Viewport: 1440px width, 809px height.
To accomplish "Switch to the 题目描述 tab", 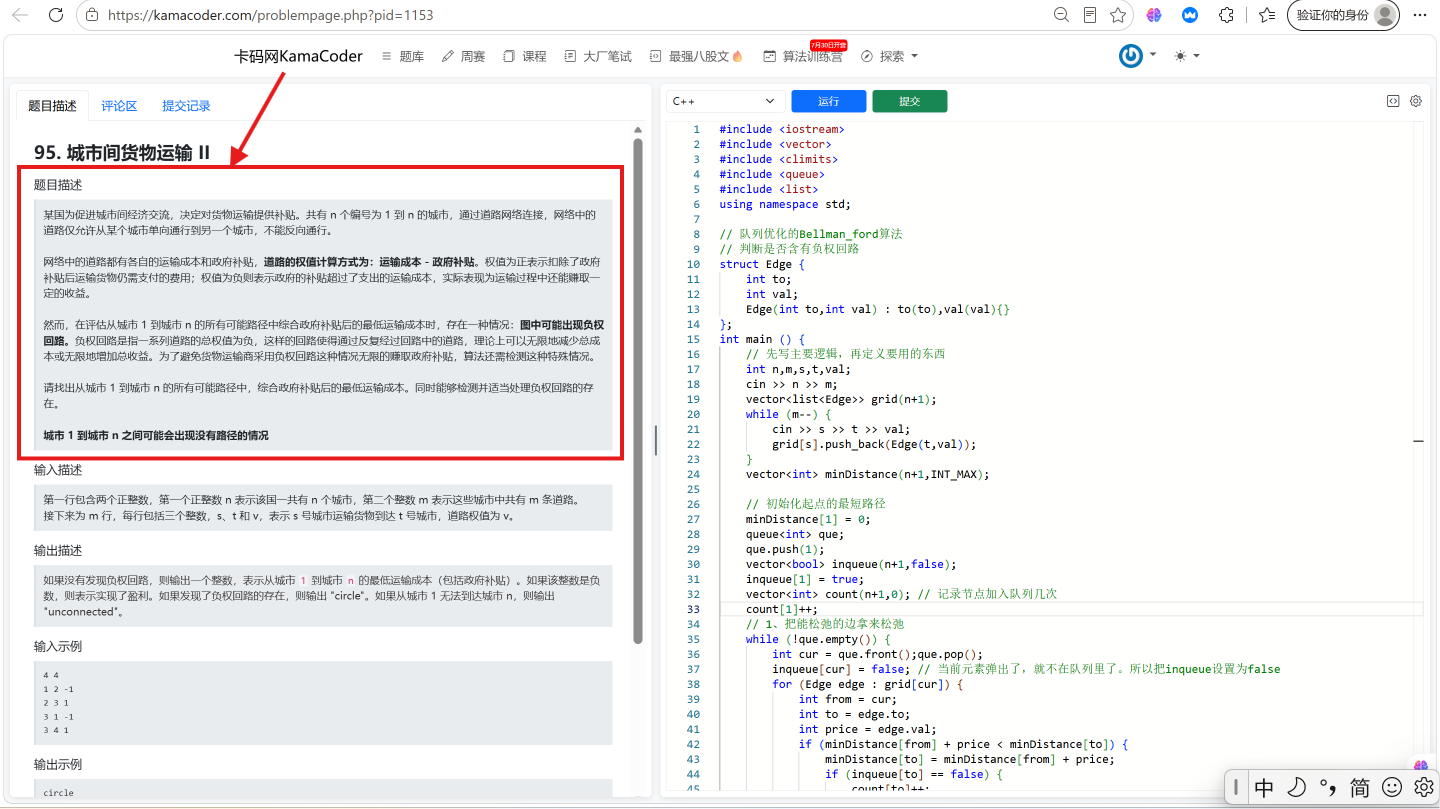I will 52,106.
